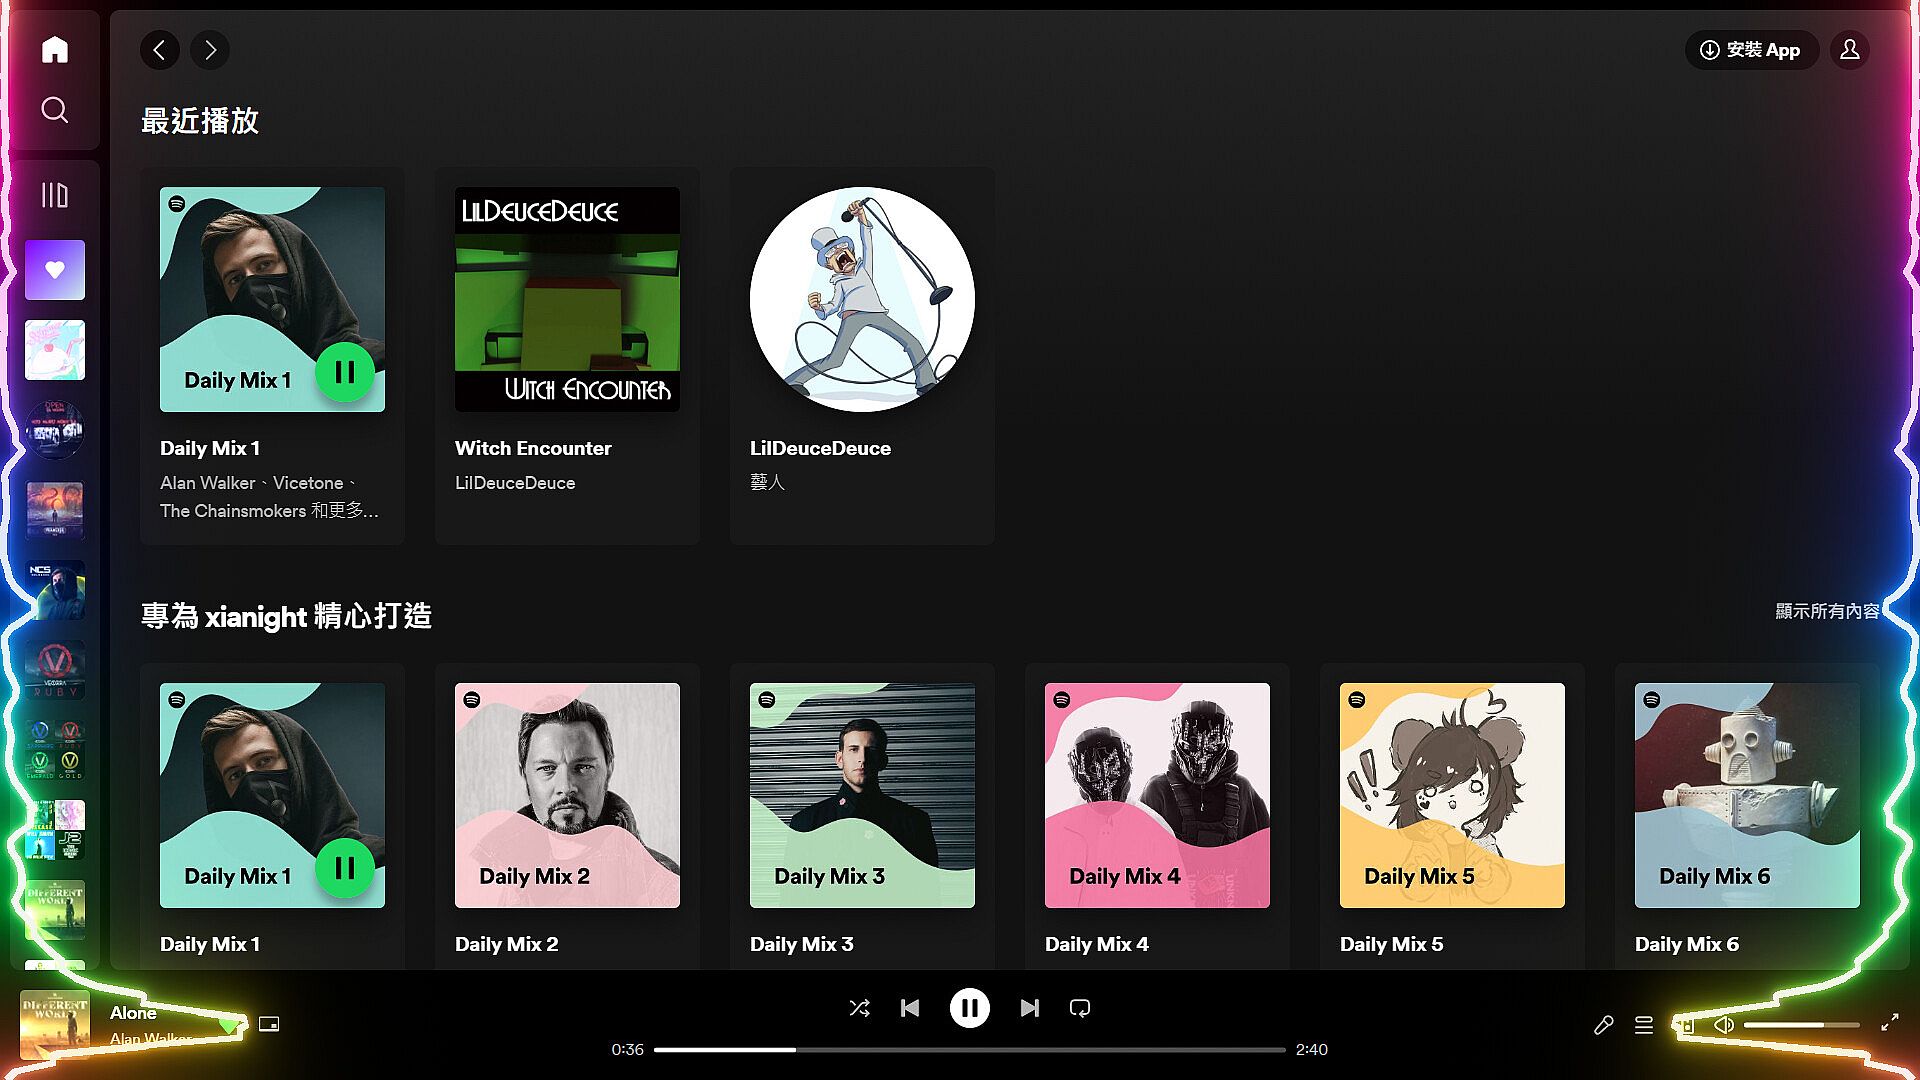Screen dimensions: 1920x1080
Task: Click the 安裝 App button
Action: click(1751, 50)
